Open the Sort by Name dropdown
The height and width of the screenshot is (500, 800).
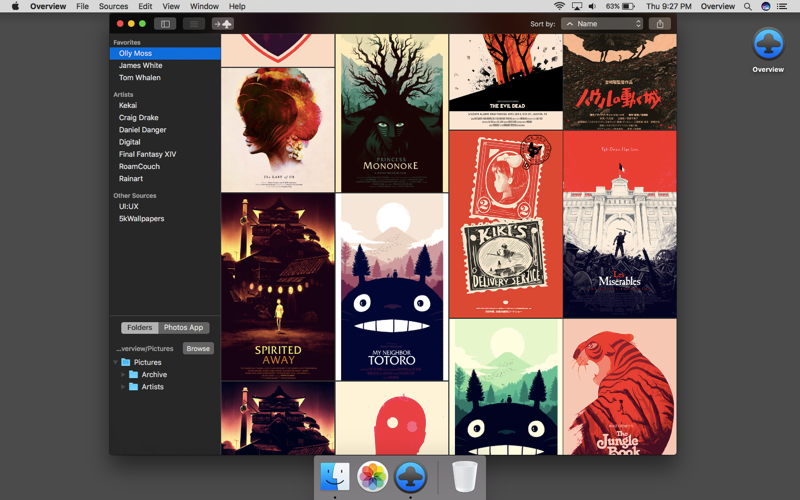point(602,24)
